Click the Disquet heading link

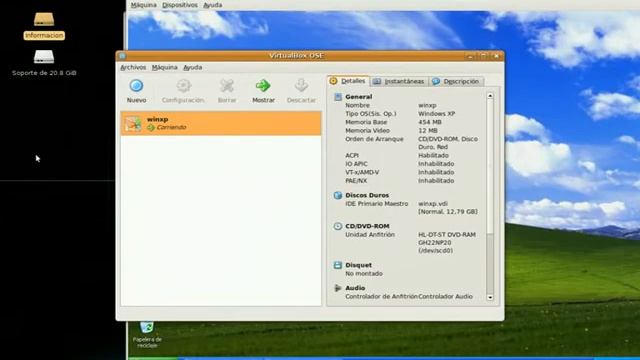point(358,265)
